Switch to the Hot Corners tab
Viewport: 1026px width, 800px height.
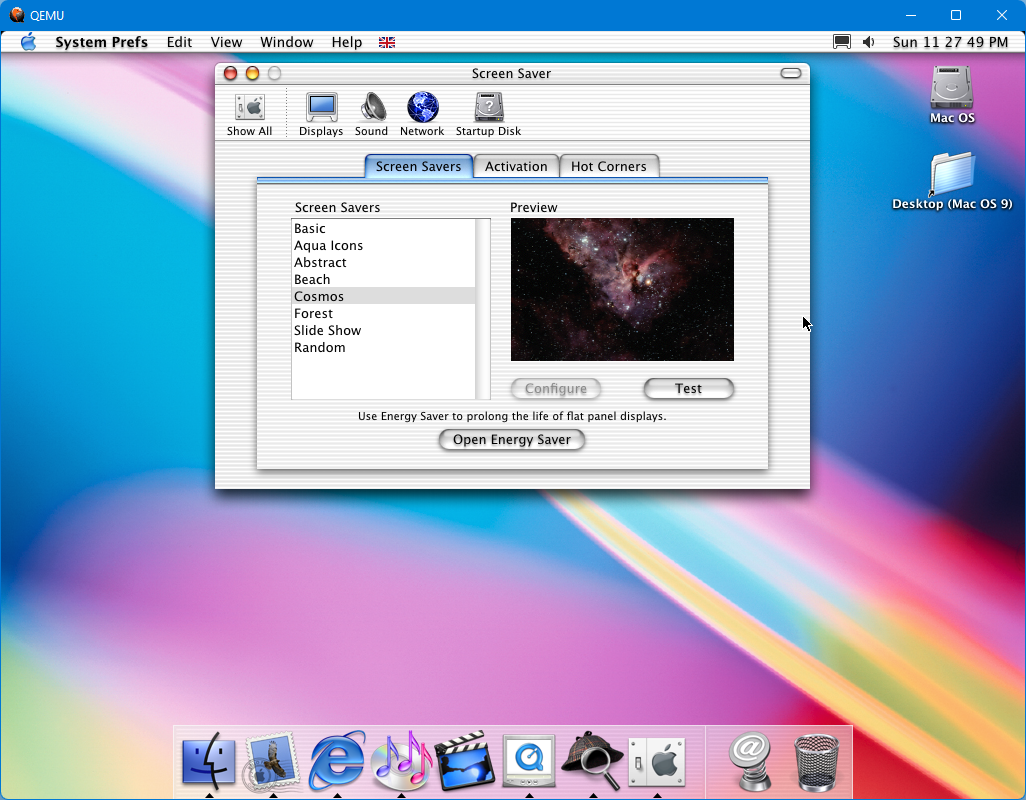tap(608, 167)
